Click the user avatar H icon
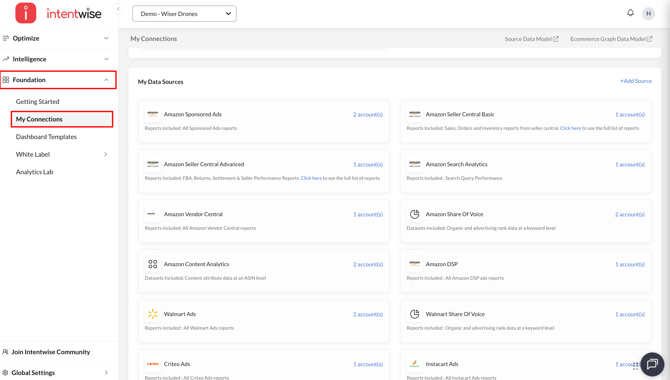 tap(648, 13)
